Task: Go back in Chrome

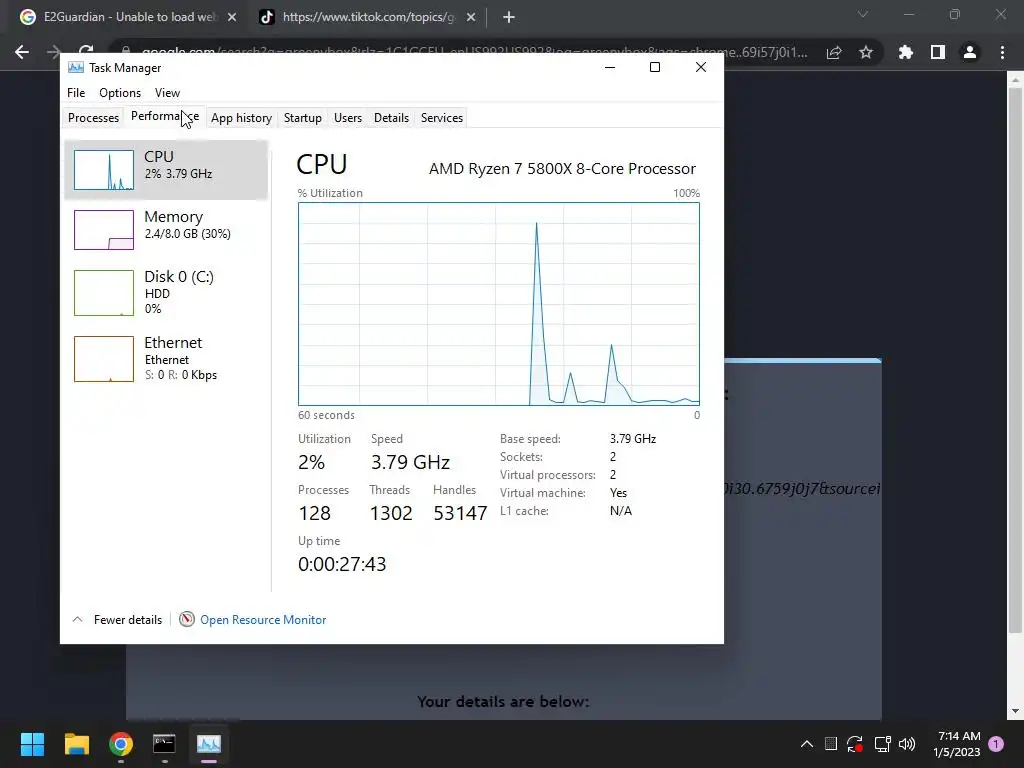Action: pyautogui.click(x=22, y=52)
